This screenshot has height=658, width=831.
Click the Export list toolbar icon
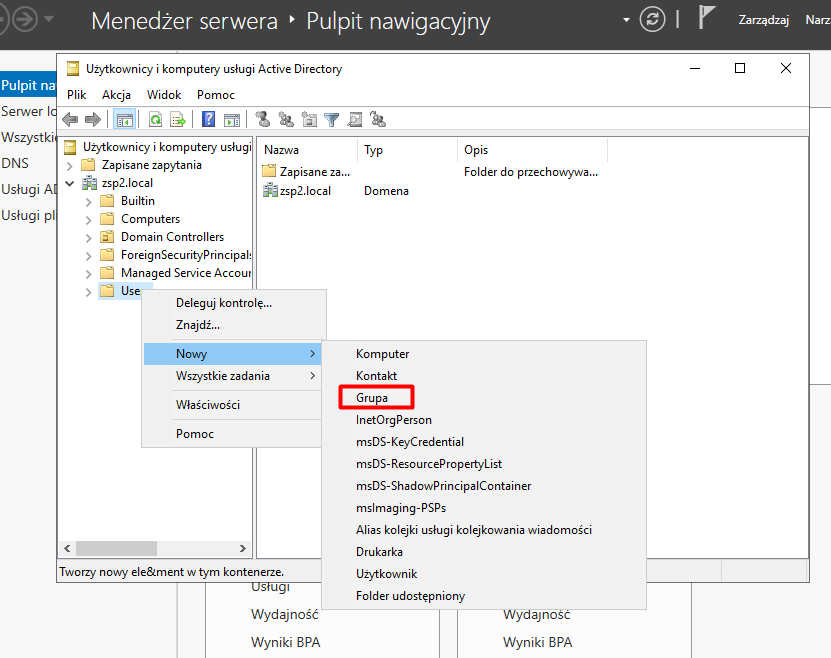coord(178,120)
